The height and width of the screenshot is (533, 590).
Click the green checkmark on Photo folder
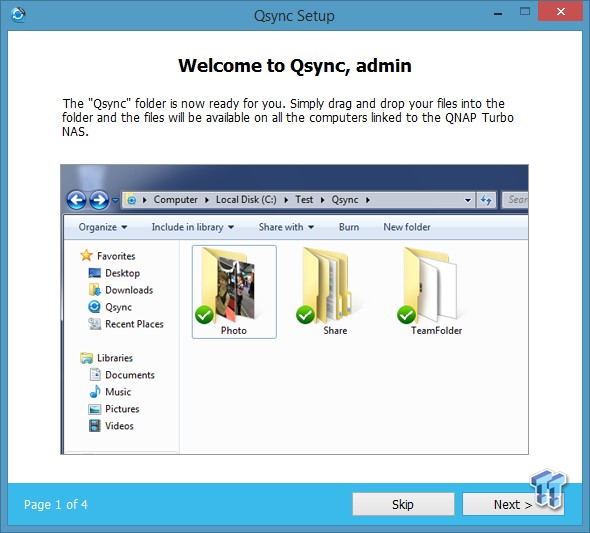(x=204, y=314)
